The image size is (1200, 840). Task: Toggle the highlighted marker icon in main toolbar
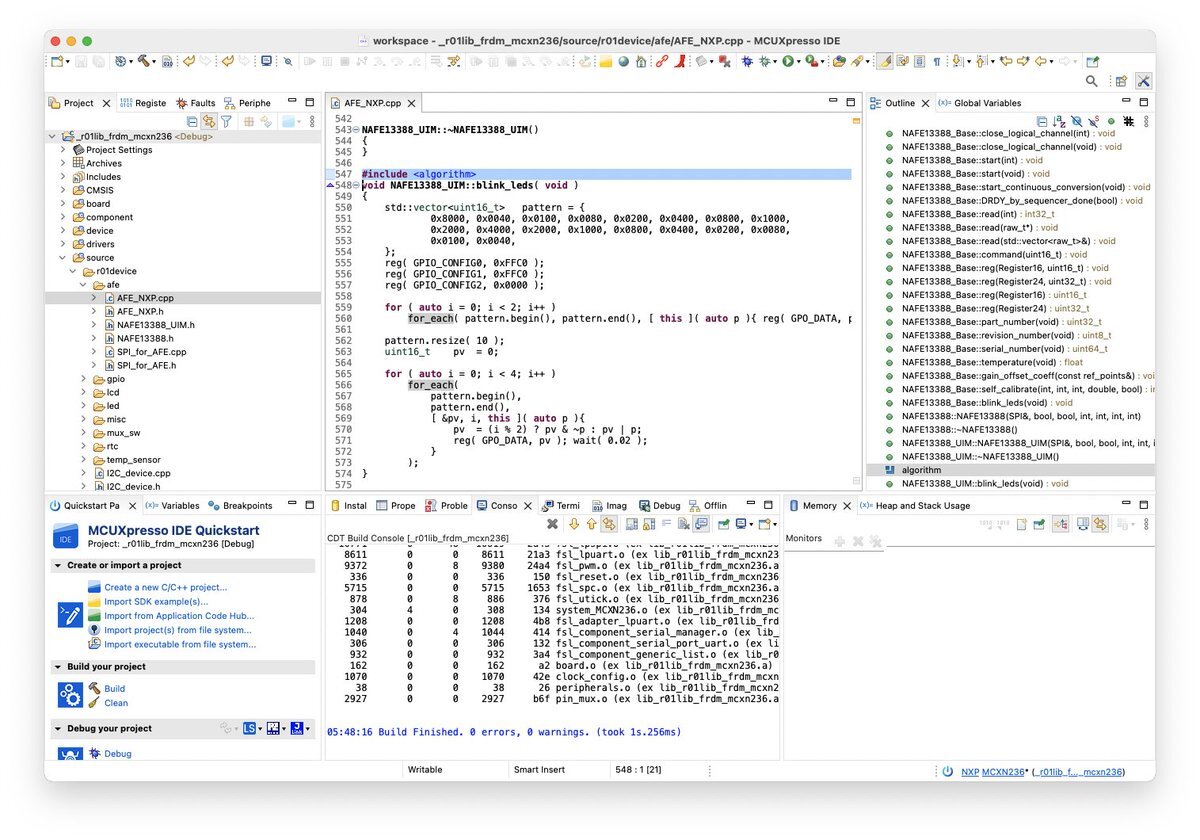click(x=884, y=61)
